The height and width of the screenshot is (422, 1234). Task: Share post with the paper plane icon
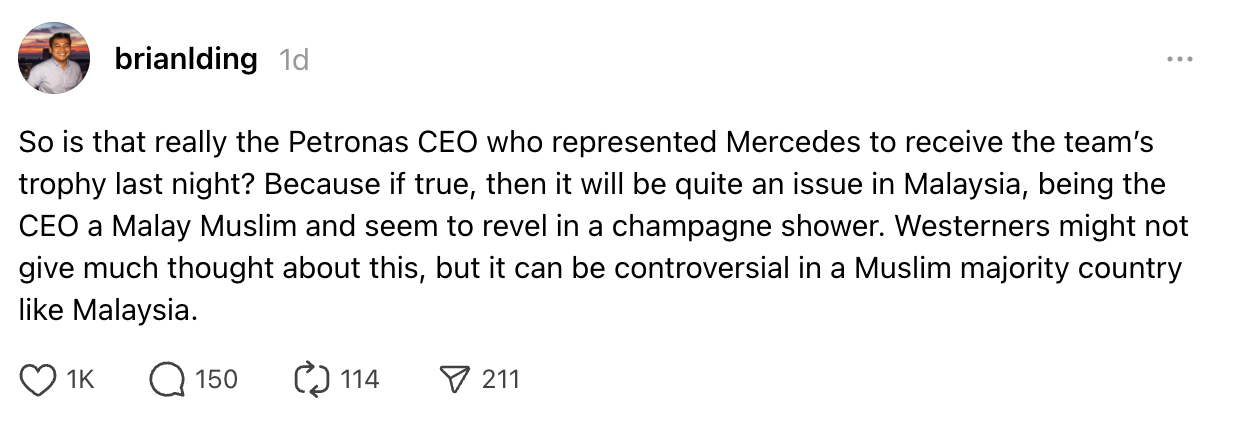pos(455,380)
